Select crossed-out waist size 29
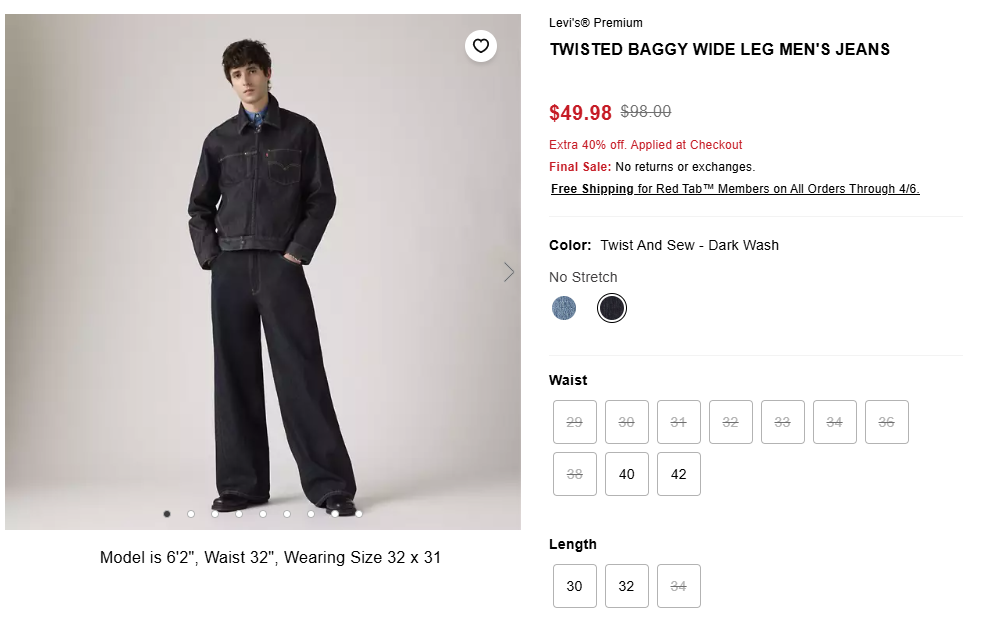Viewport: 994px width, 618px height. pos(575,422)
